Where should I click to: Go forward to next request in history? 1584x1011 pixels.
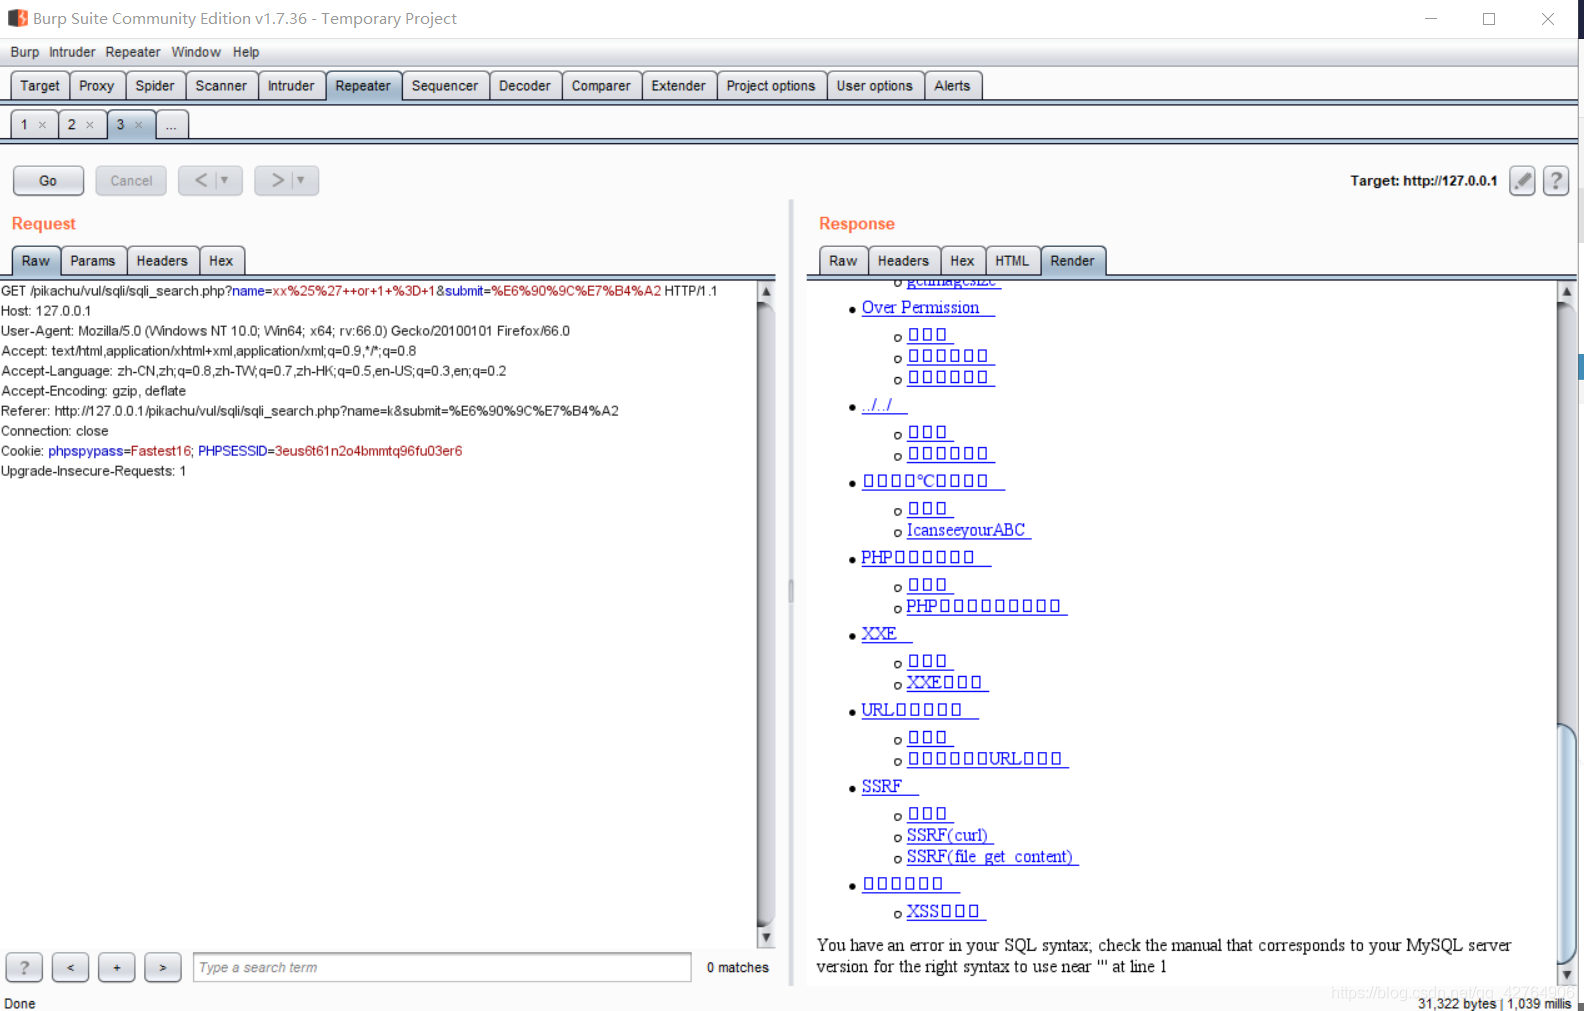(277, 180)
